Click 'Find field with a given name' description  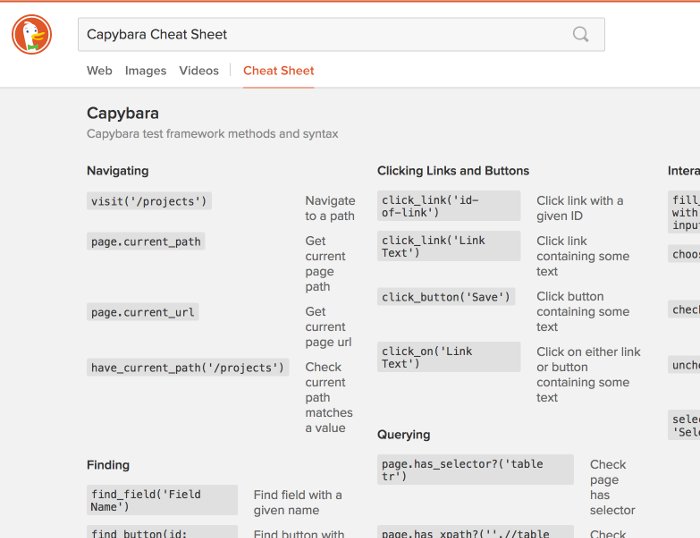(x=298, y=502)
